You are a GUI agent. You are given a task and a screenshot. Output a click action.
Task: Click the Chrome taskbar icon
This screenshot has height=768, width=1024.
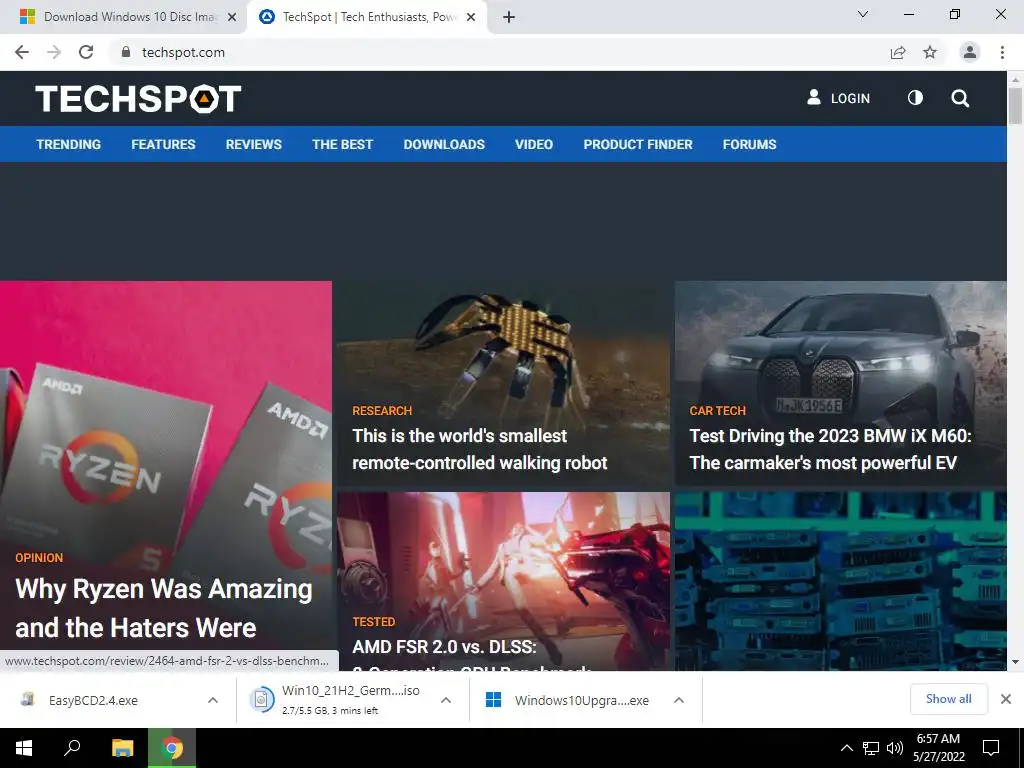[172, 748]
